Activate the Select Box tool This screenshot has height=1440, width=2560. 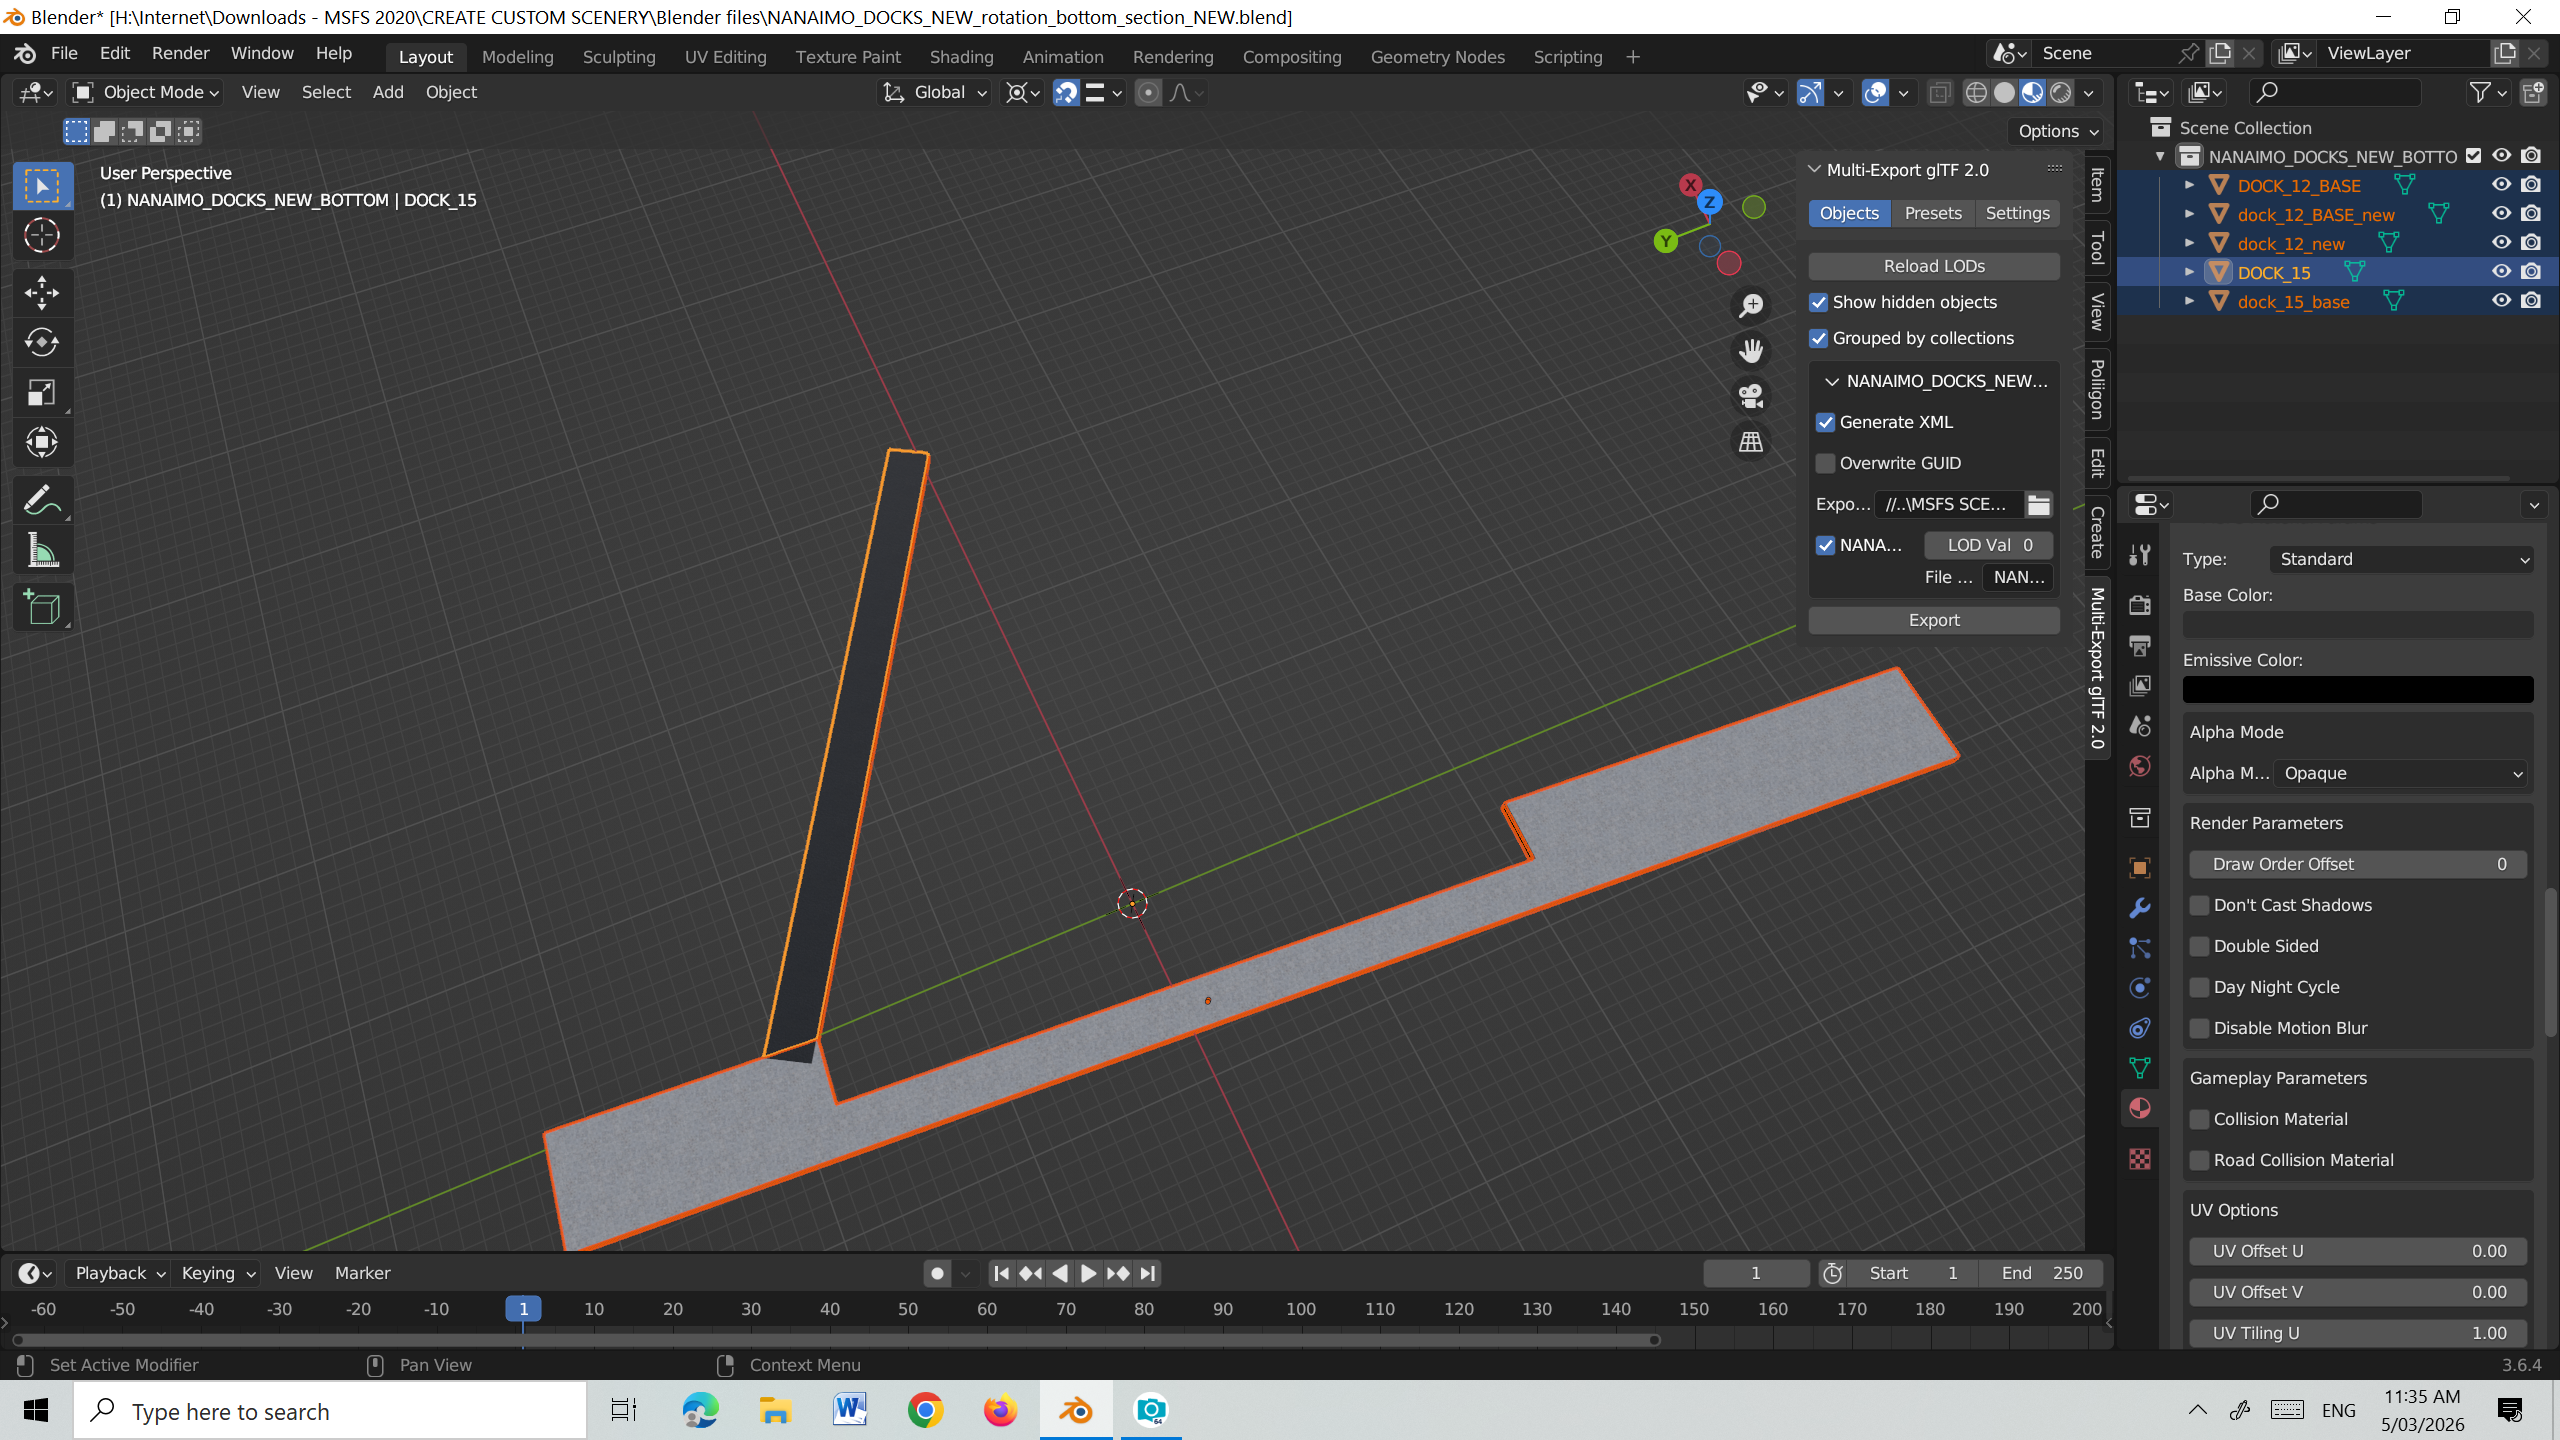[42, 186]
